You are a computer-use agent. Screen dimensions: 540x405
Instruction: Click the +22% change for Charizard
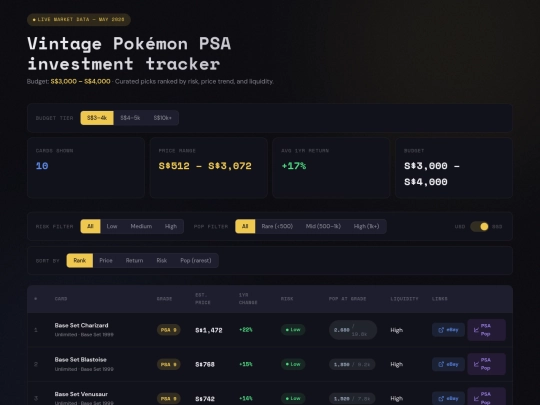click(x=246, y=330)
